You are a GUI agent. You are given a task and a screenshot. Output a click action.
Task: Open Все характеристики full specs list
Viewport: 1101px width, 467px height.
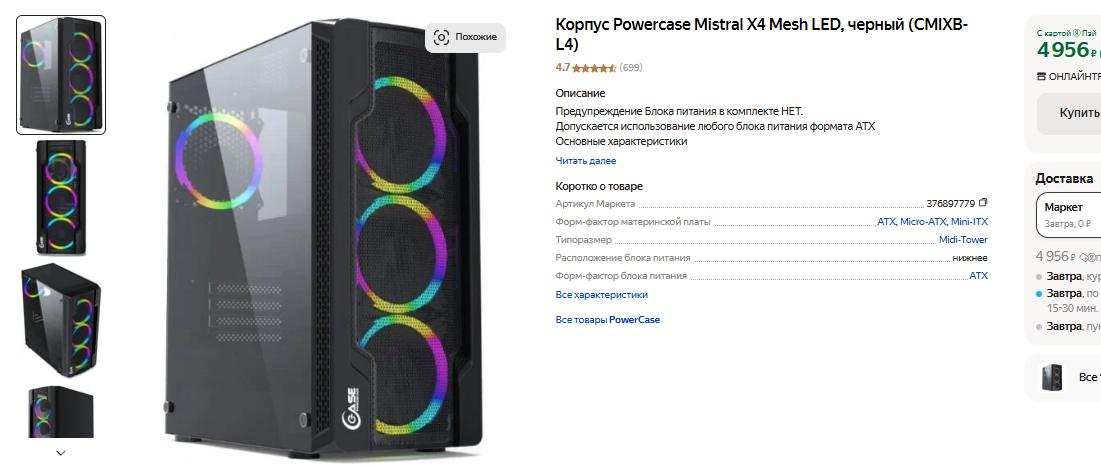point(602,295)
